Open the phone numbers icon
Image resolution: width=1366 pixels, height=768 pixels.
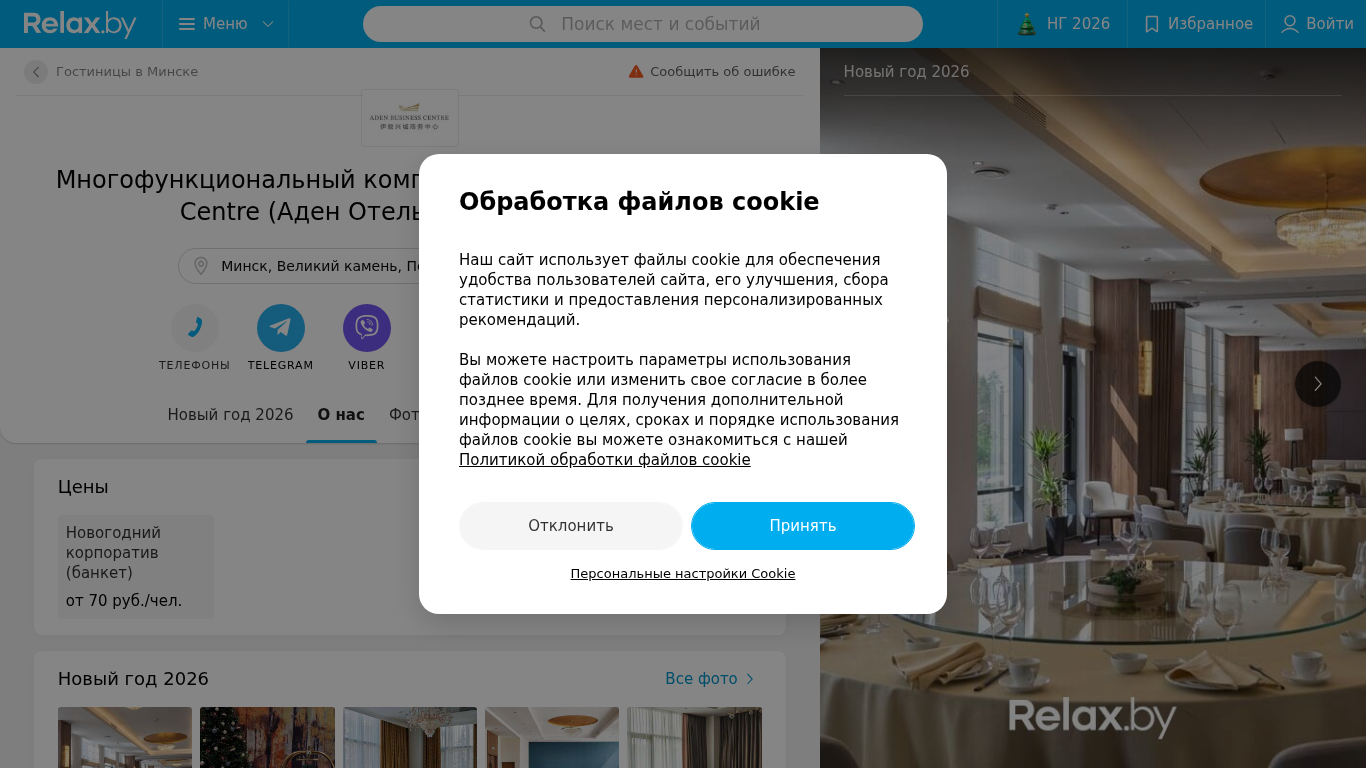[x=194, y=328]
